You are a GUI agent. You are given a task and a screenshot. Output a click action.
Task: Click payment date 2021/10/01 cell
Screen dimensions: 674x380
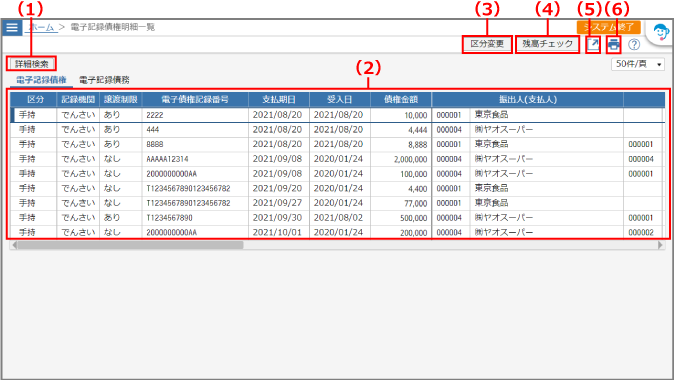pyautogui.click(x=279, y=233)
